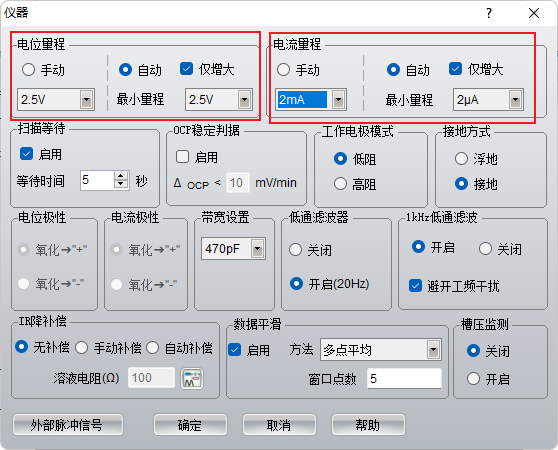The width and height of the screenshot is (558, 450).
Task: Toggle 仅增大 checkbox in 电位量程
Action: tap(186, 69)
